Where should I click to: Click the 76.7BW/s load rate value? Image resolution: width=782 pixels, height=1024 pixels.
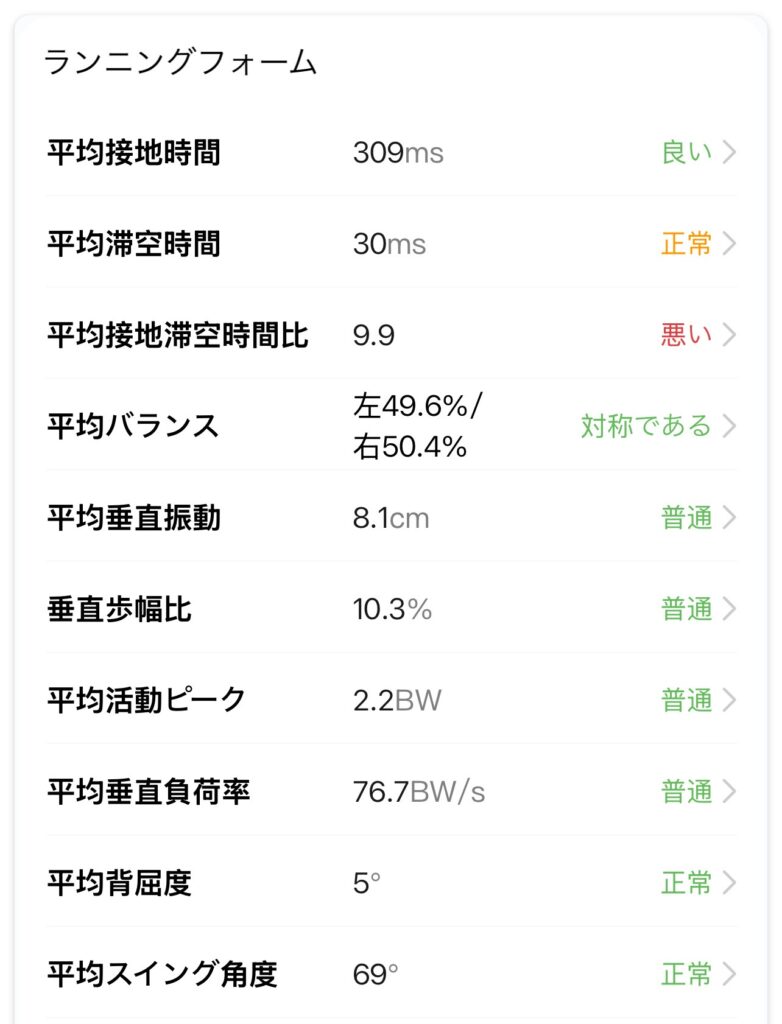tap(419, 792)
